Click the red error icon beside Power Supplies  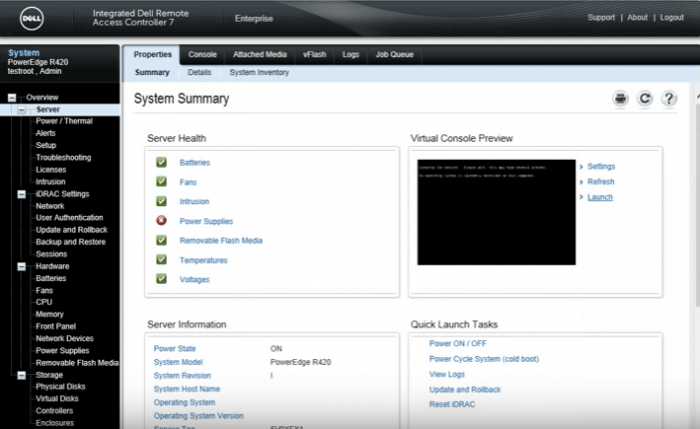pos(161,221)
